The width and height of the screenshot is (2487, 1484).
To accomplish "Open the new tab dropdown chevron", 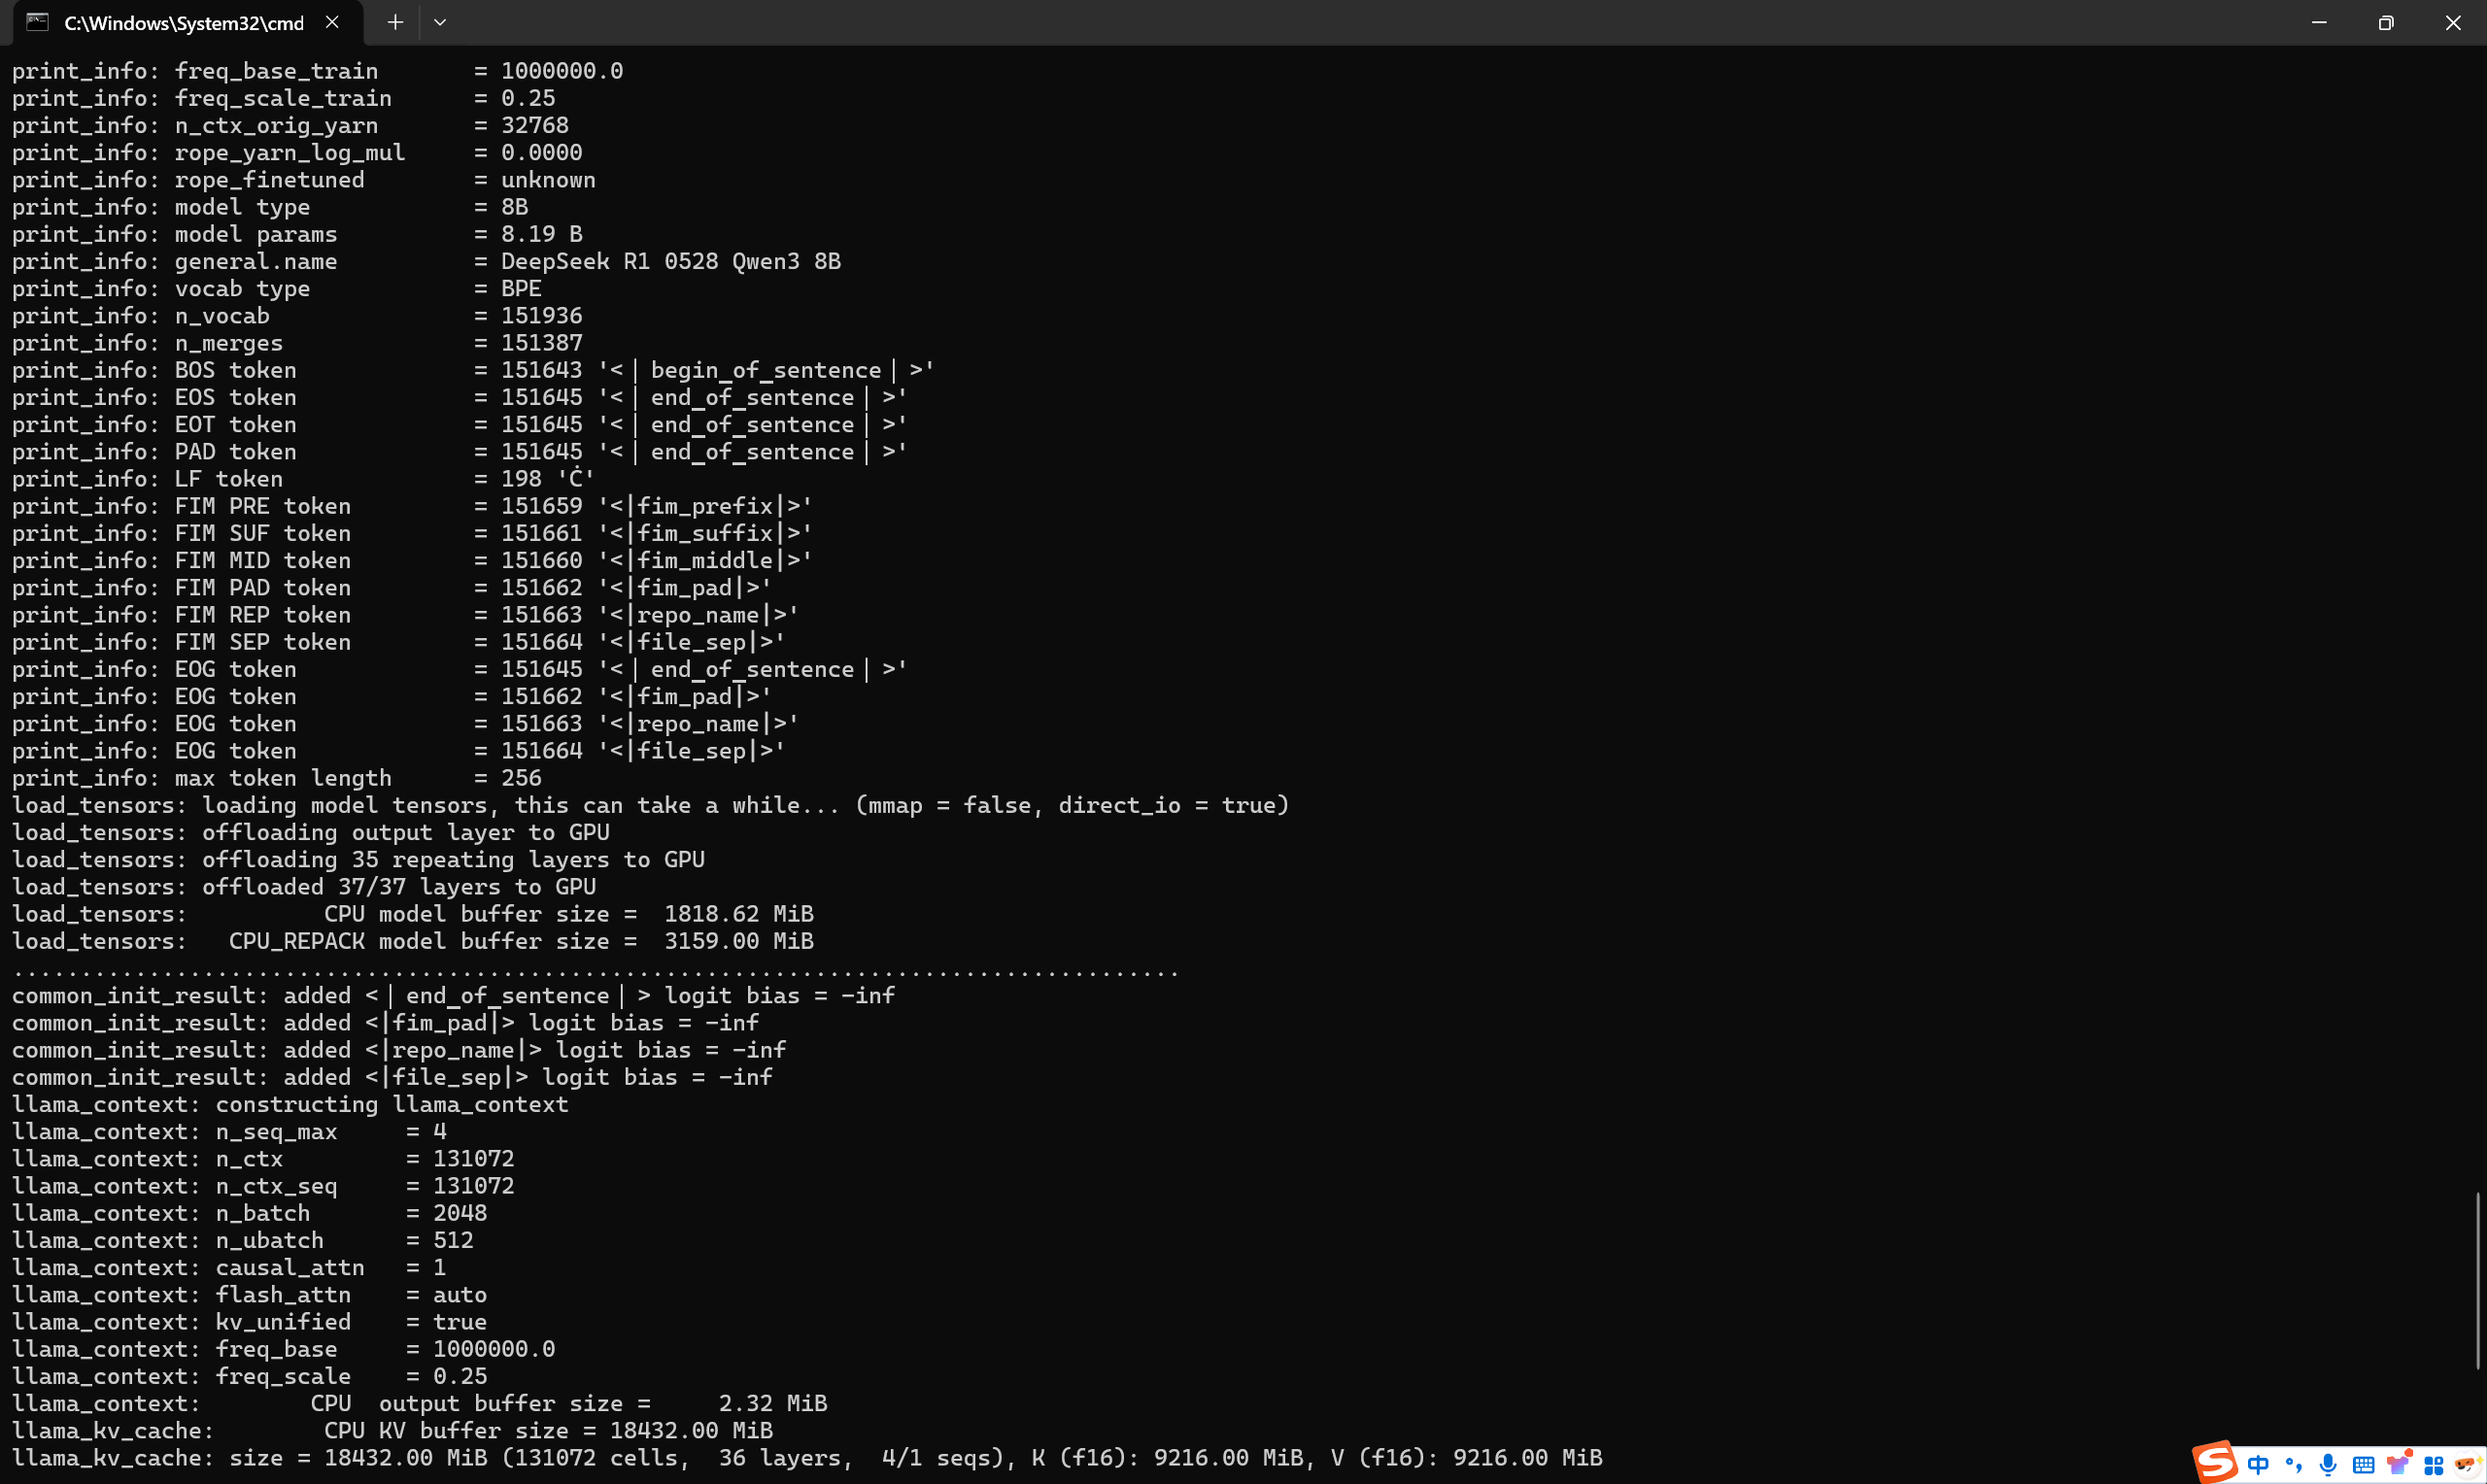I will pos(440,22).
